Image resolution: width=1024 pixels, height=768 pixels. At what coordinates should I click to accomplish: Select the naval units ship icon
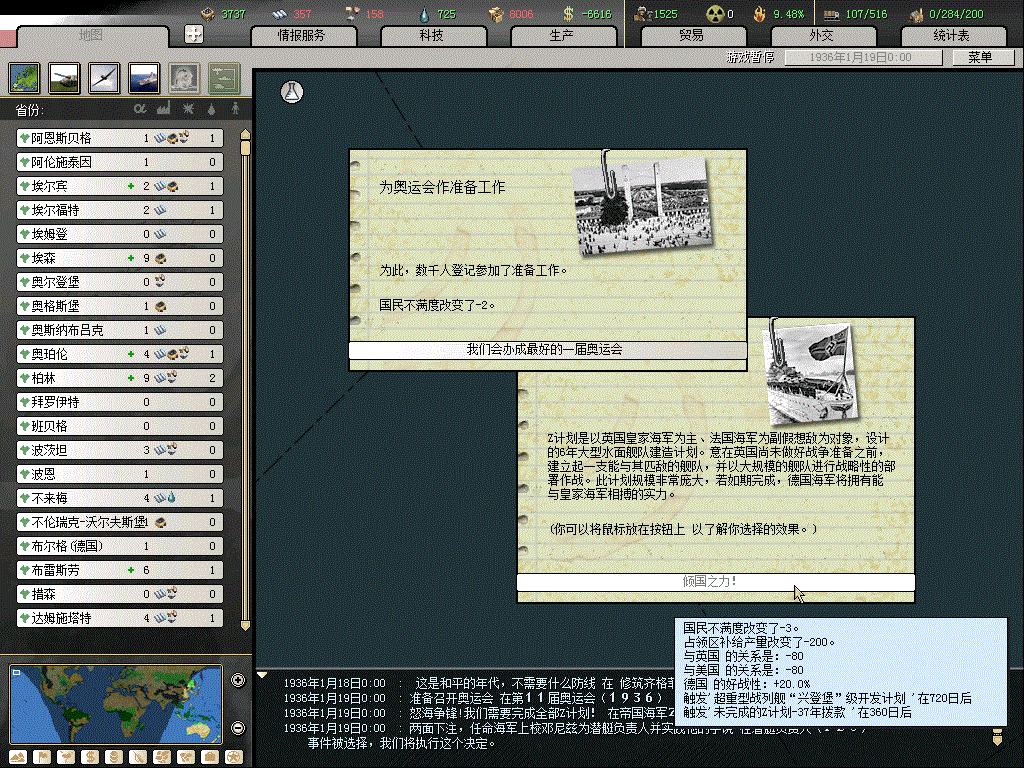coord(144,76)
